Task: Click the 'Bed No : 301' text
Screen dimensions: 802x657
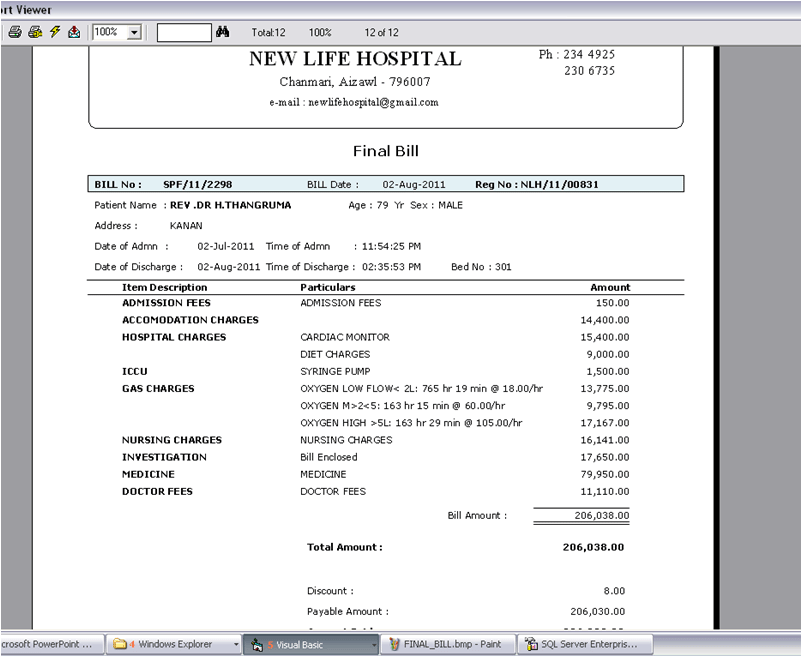Action: pos(481,267)
